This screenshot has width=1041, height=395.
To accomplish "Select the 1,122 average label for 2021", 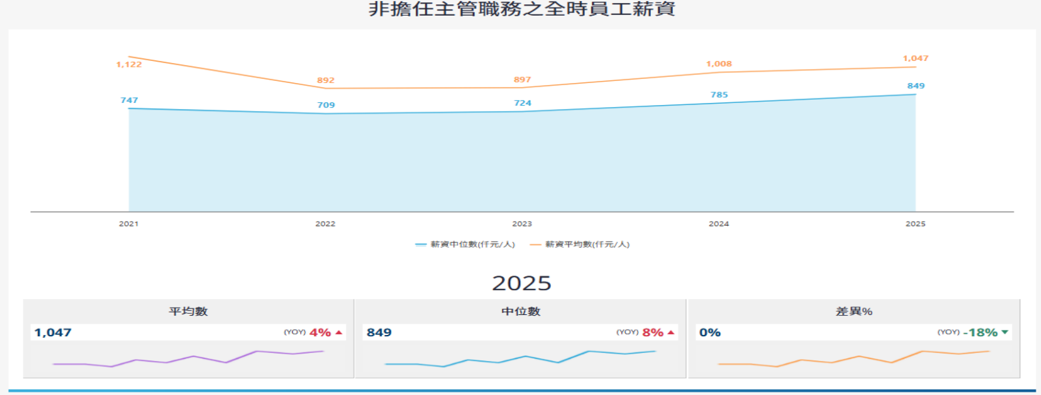I will tap(129, 64).
